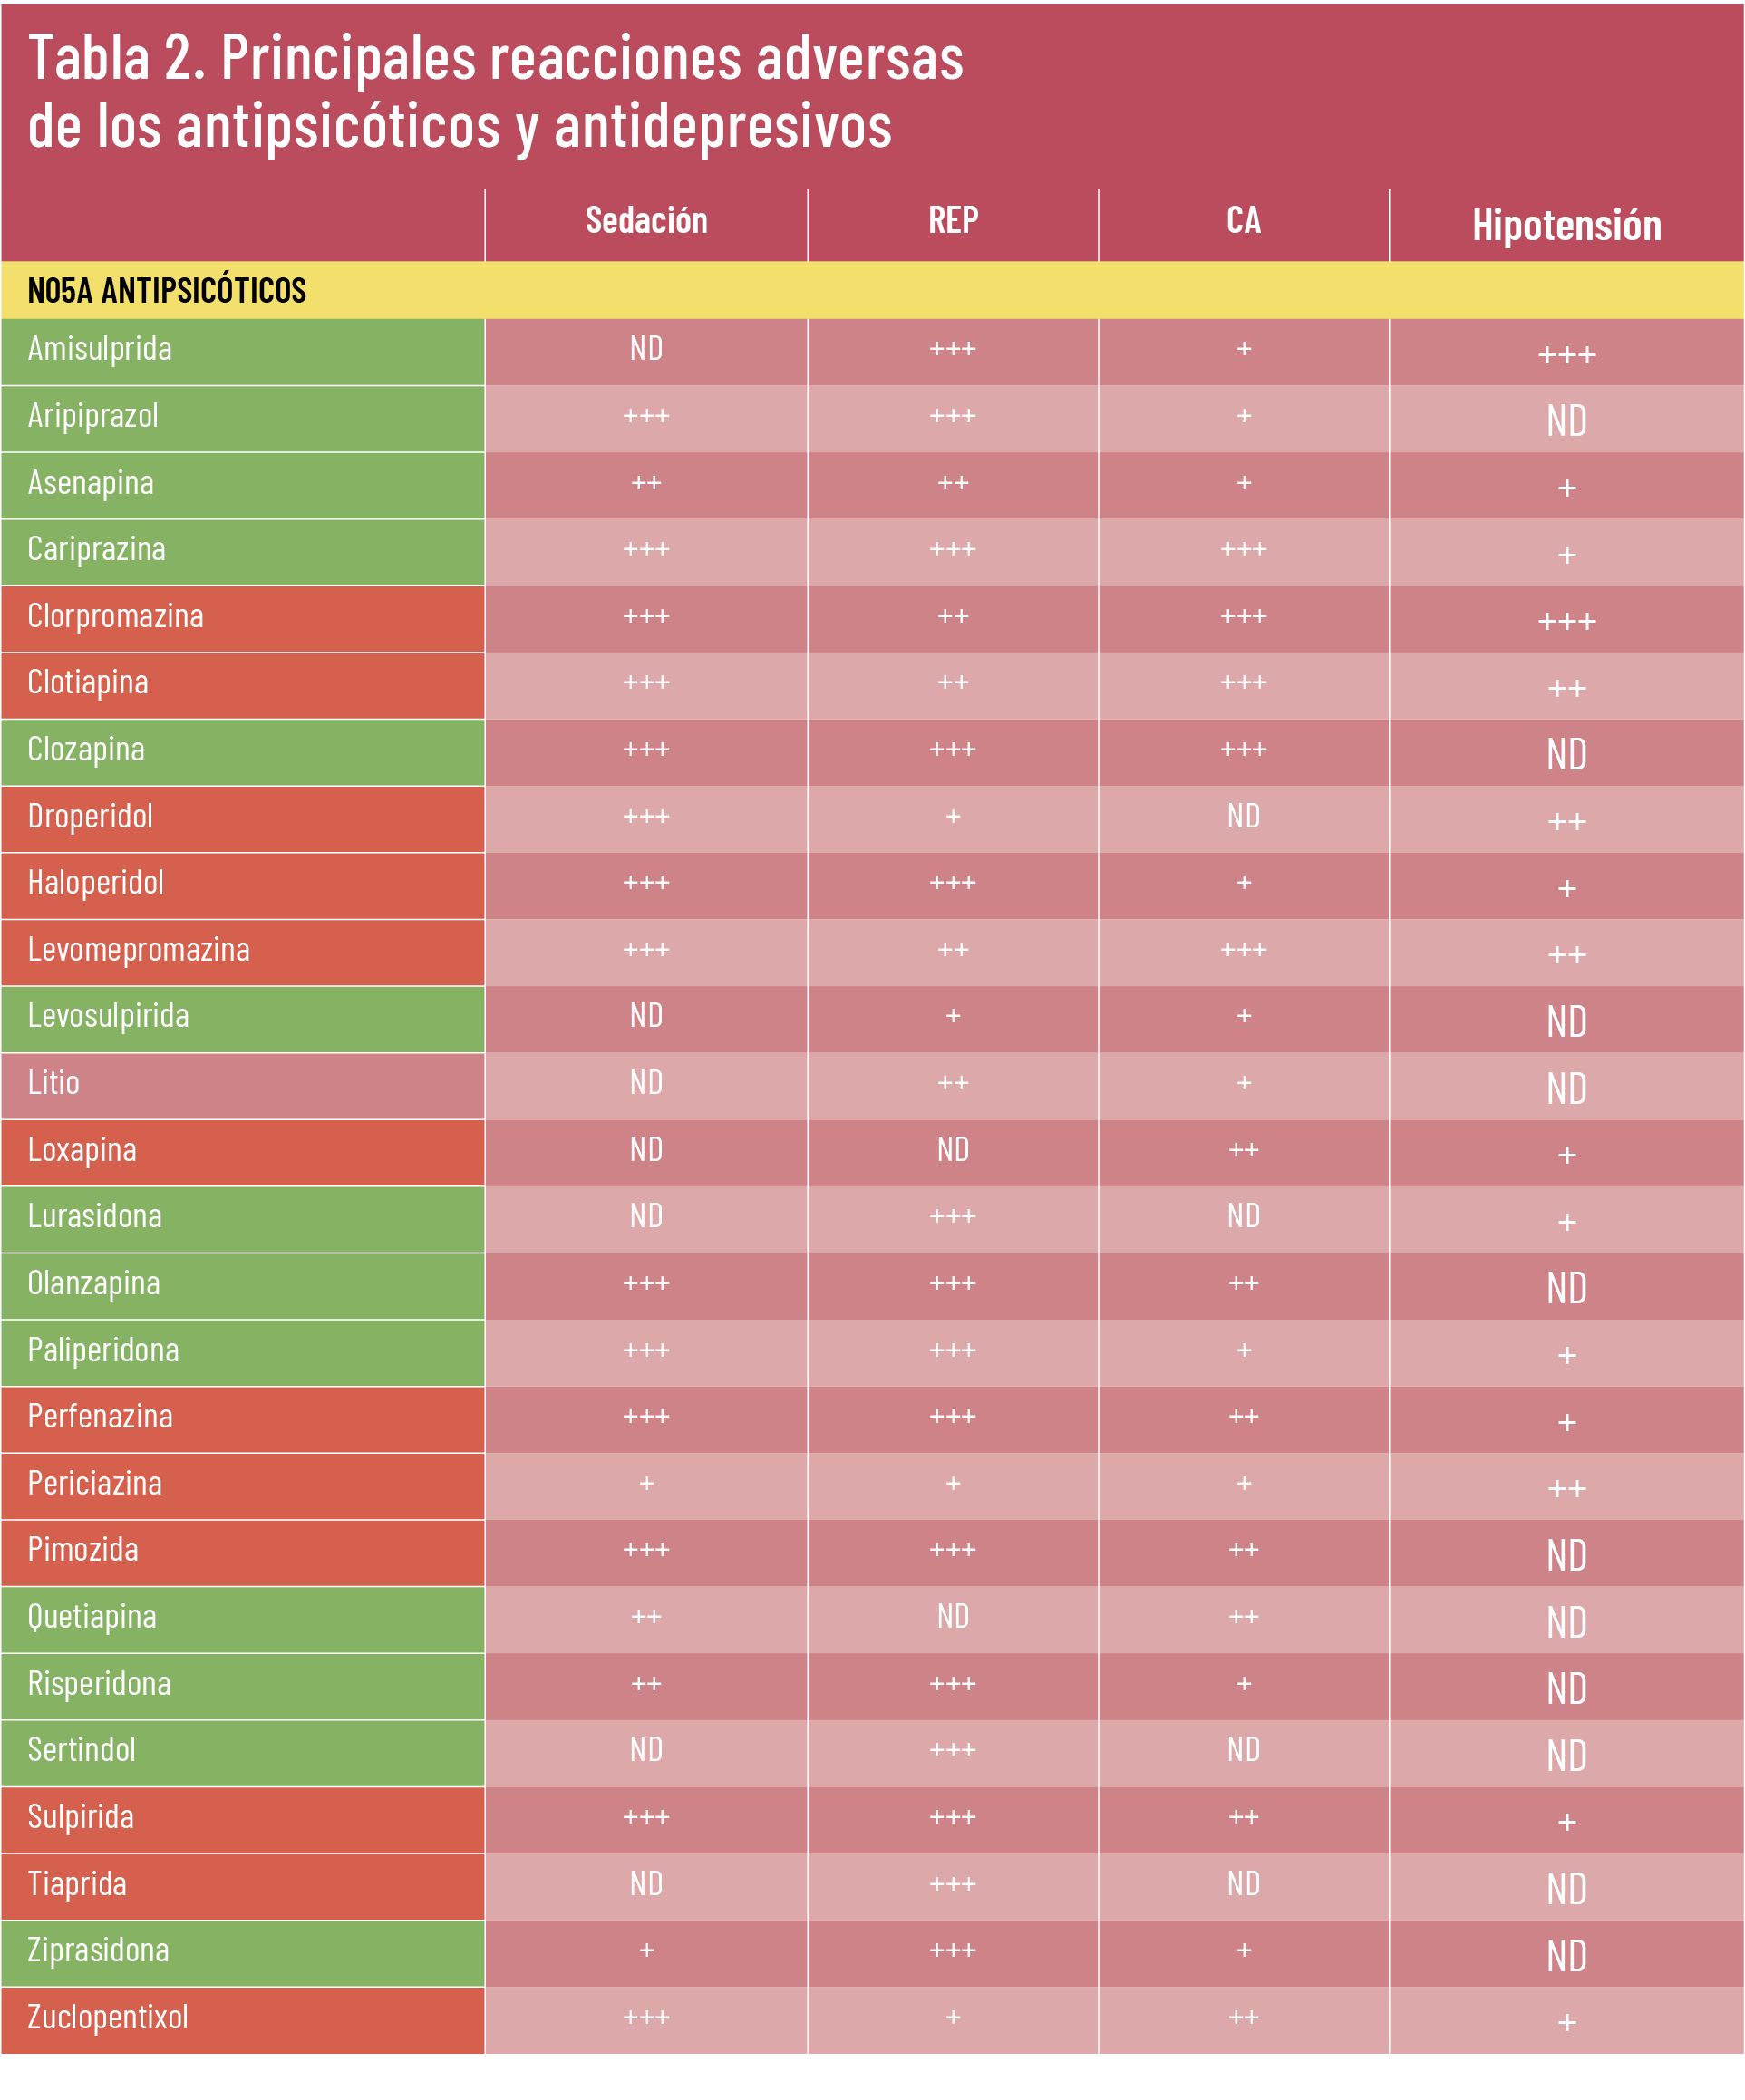Click the REP column header
The height and width of the screenshot is (2100, 1745).
953,221
